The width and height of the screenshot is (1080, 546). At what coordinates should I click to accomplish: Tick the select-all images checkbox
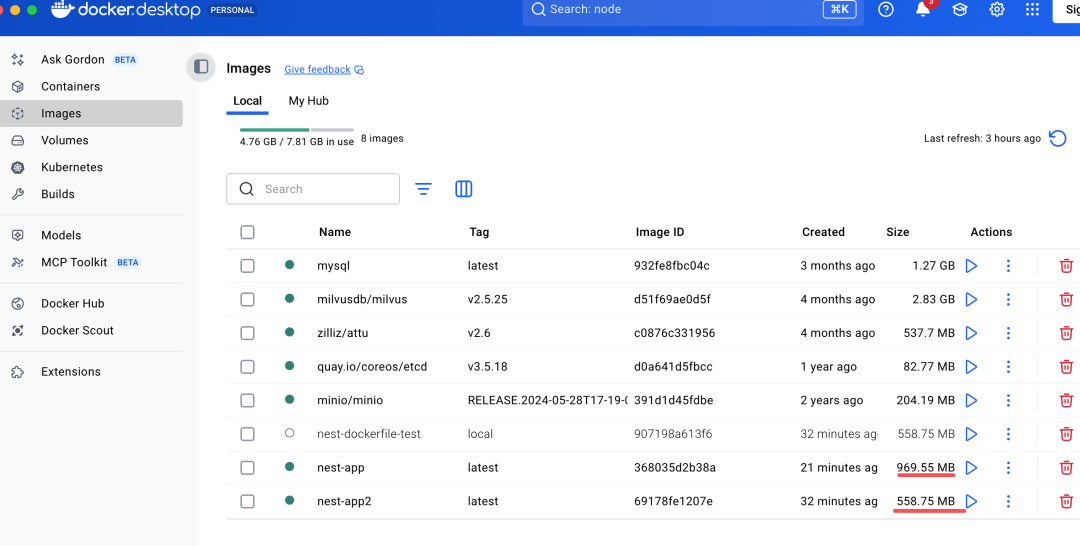point(247,232)
